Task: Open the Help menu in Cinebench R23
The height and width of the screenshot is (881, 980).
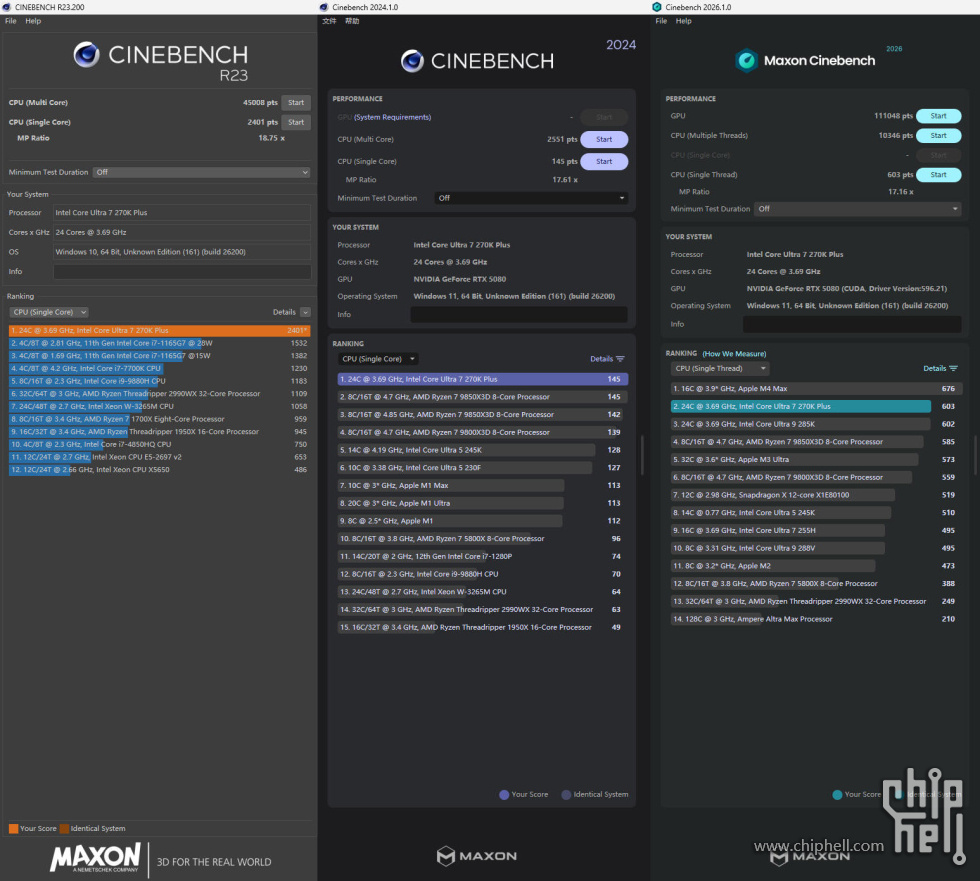Action: [33, 21]
